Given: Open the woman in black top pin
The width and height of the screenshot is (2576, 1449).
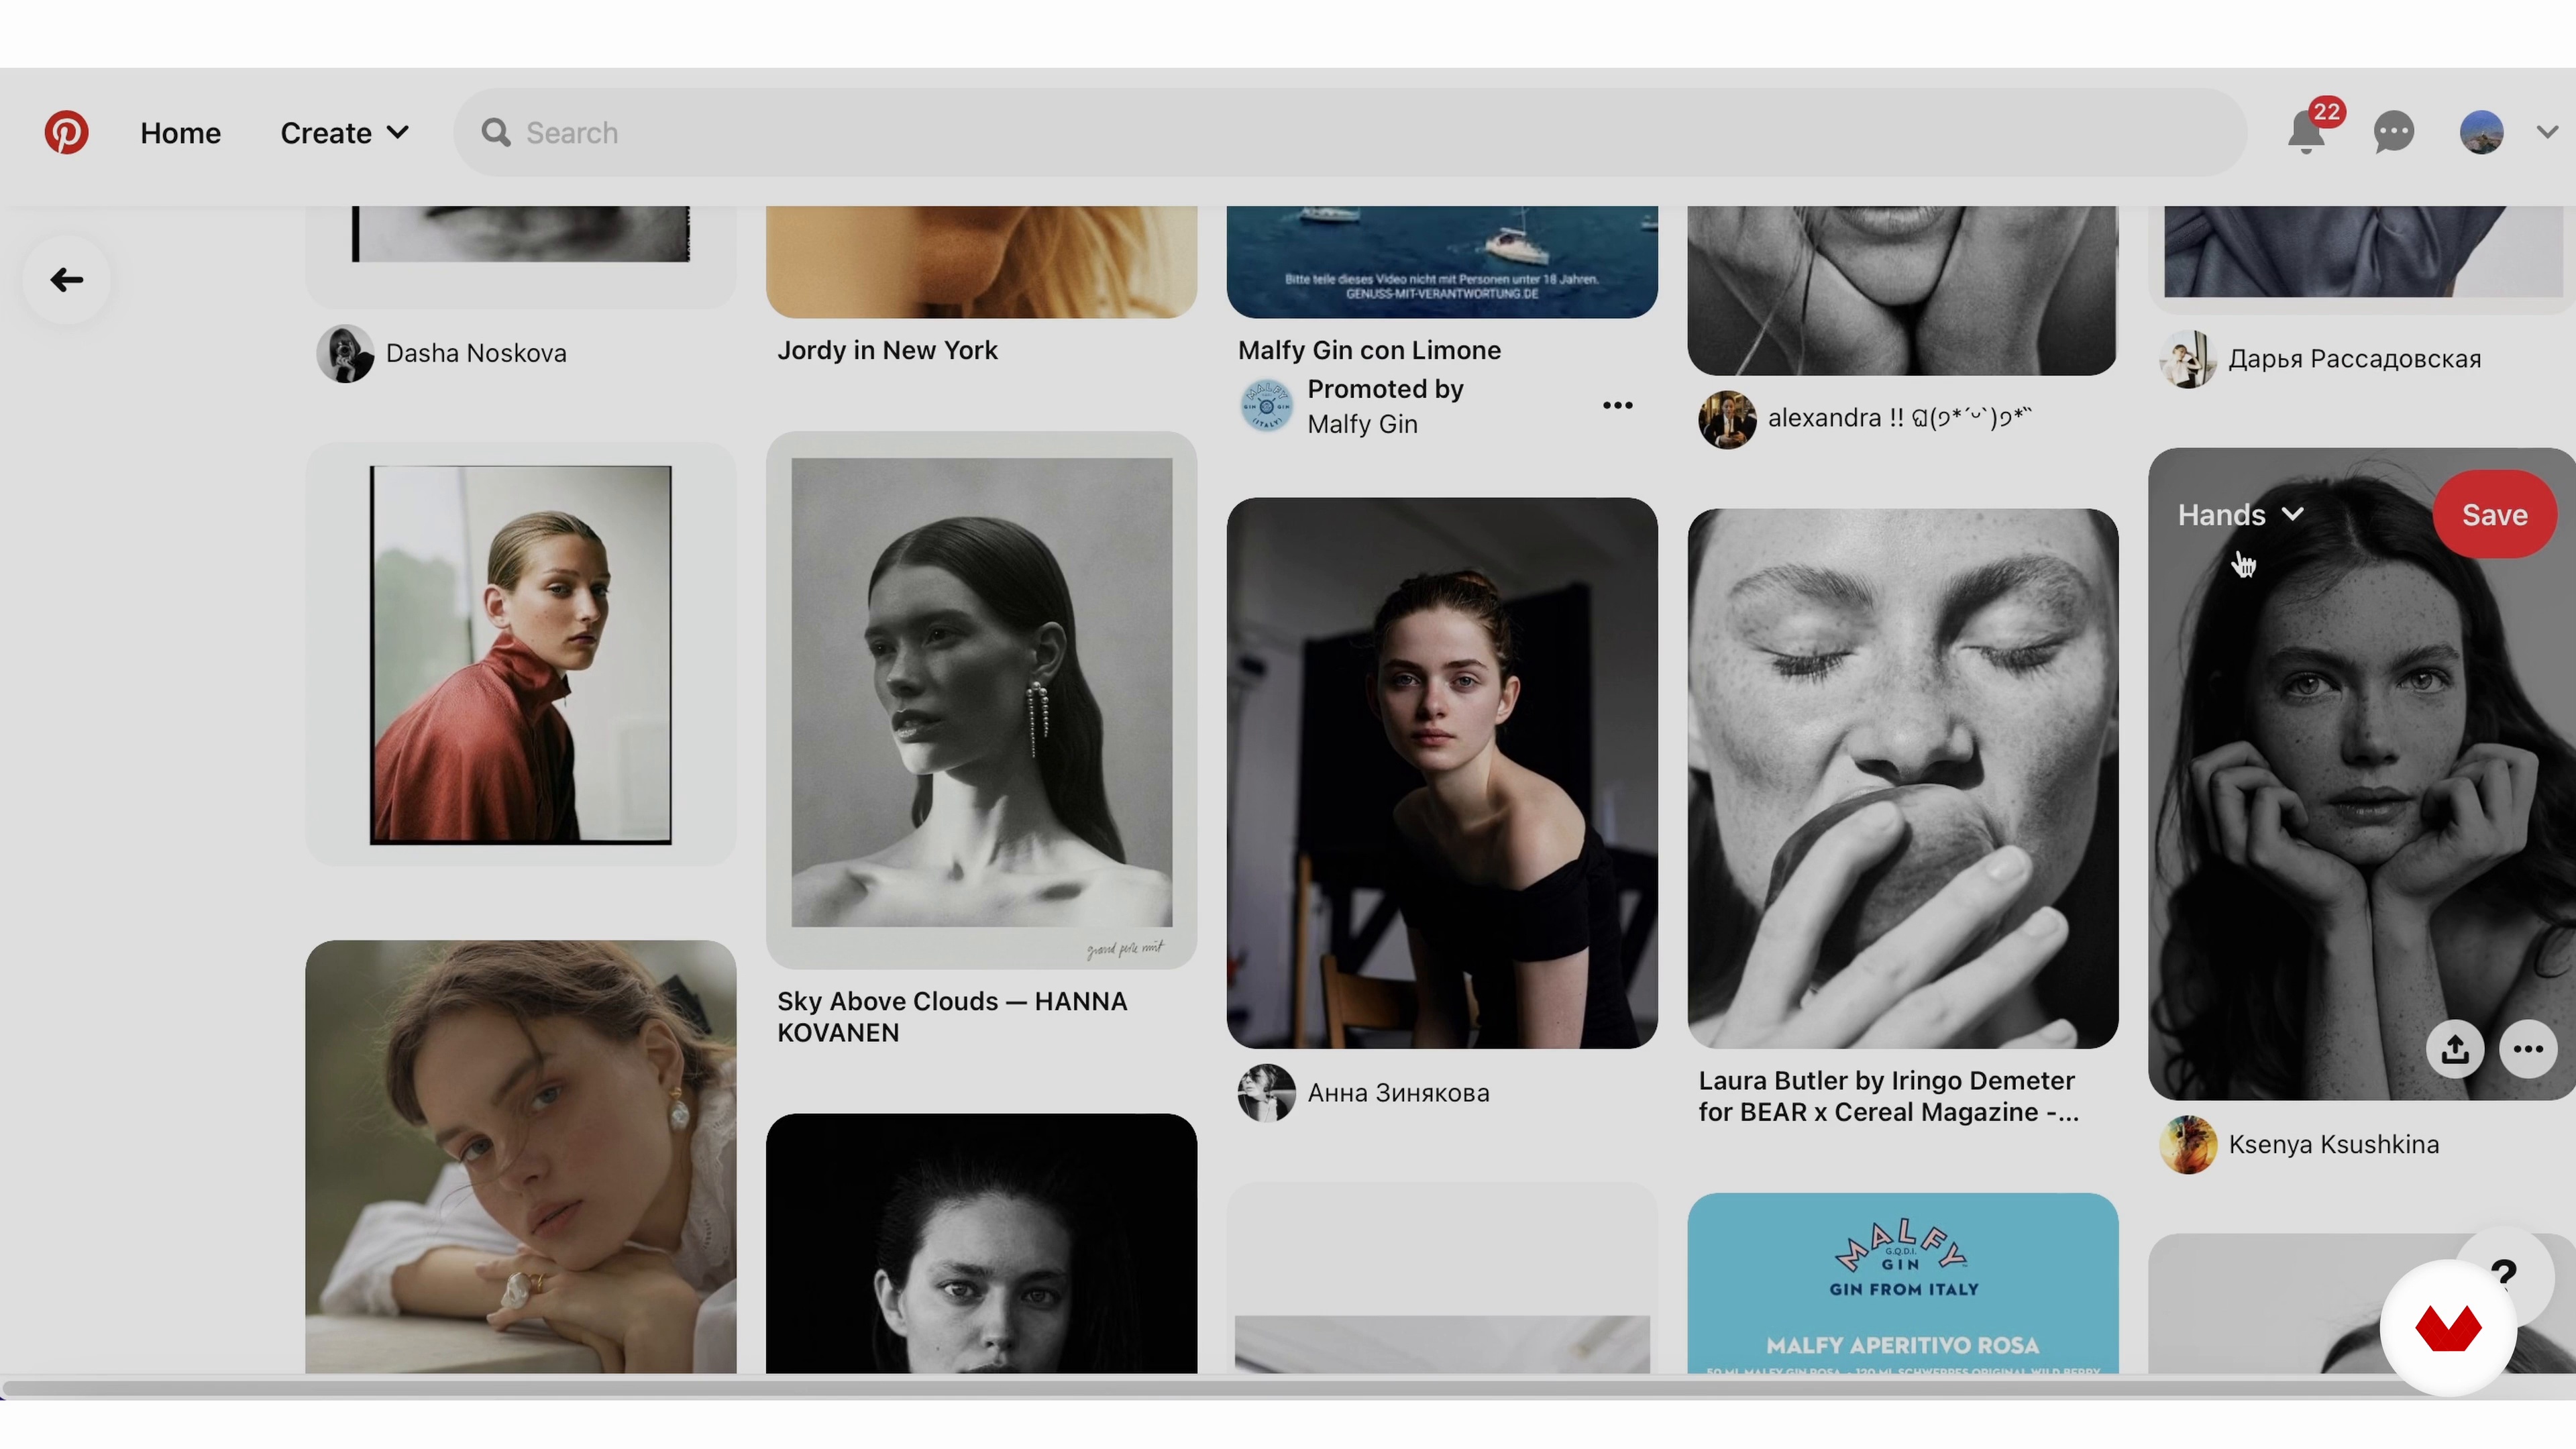Looking at the screenshot, I should coord(1442,773).
